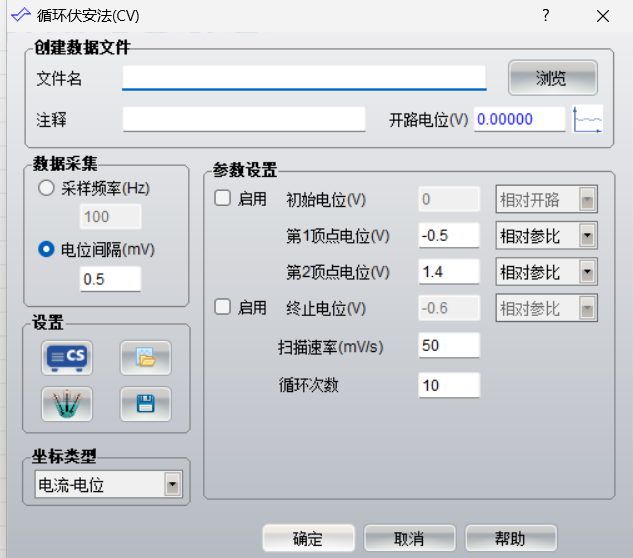This screenshot has height=558, width=633.
Task: Click the CV dialog title bar icon
Action: tap(21, 15)
